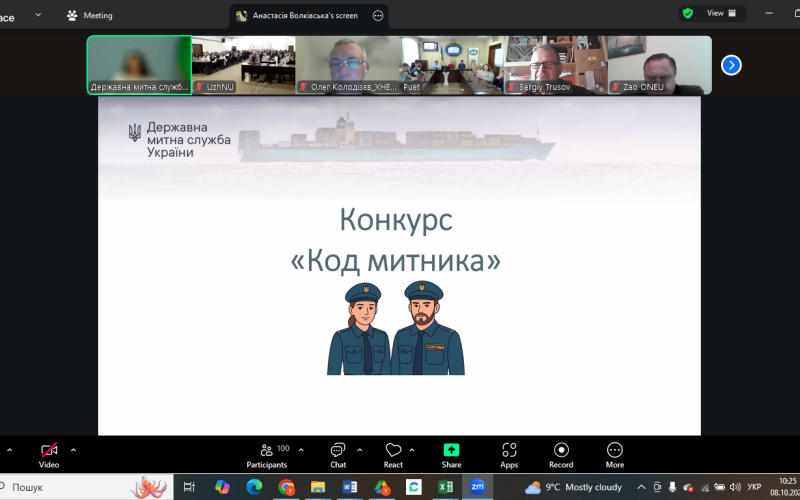Show next participants with blue arrow

coord(731,65)
